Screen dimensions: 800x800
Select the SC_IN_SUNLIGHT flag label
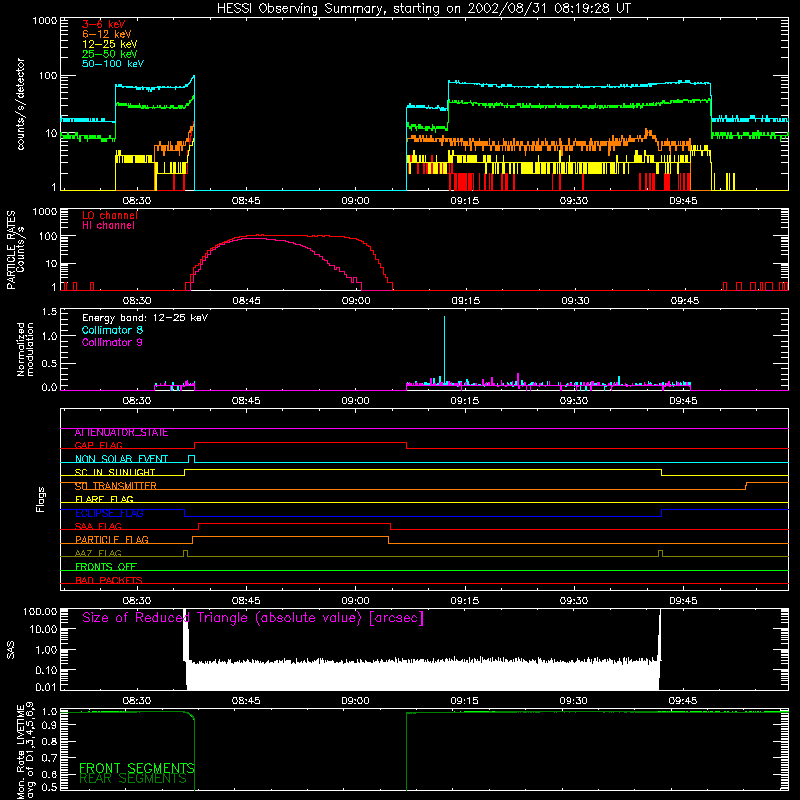114,473
